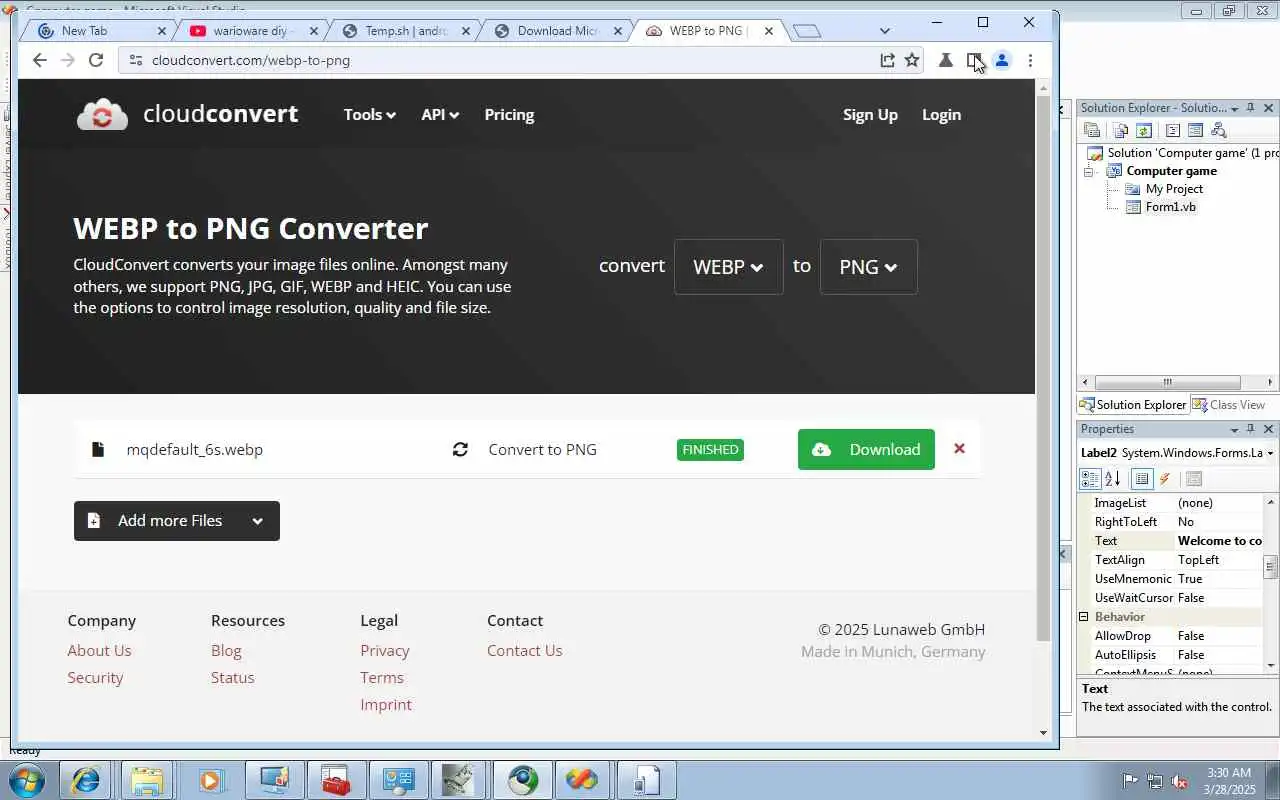Open a new browser tab with plus button
This screenshot has height=800, width=1280.
pos(807,31)
